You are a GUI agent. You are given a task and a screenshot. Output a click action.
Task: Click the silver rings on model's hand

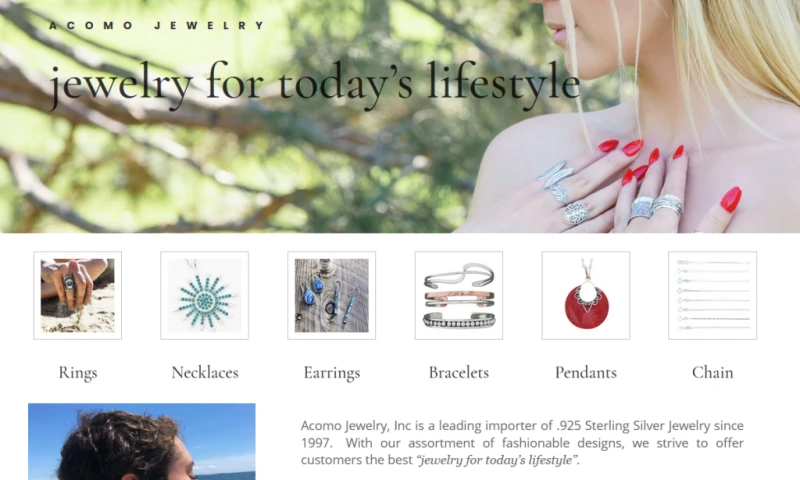pyautogui.click(x=610, y=196)
